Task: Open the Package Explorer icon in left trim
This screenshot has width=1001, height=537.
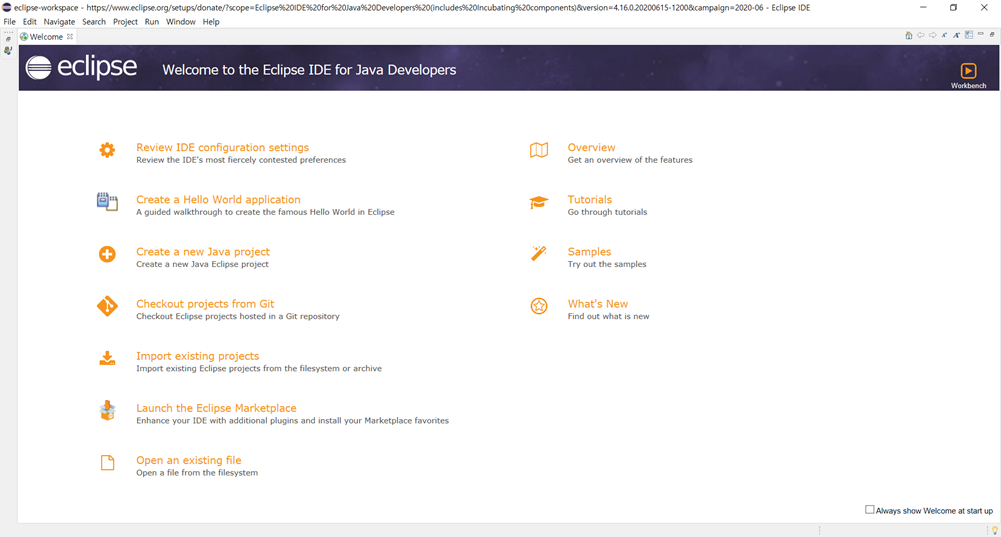Action: coord(8,50)
